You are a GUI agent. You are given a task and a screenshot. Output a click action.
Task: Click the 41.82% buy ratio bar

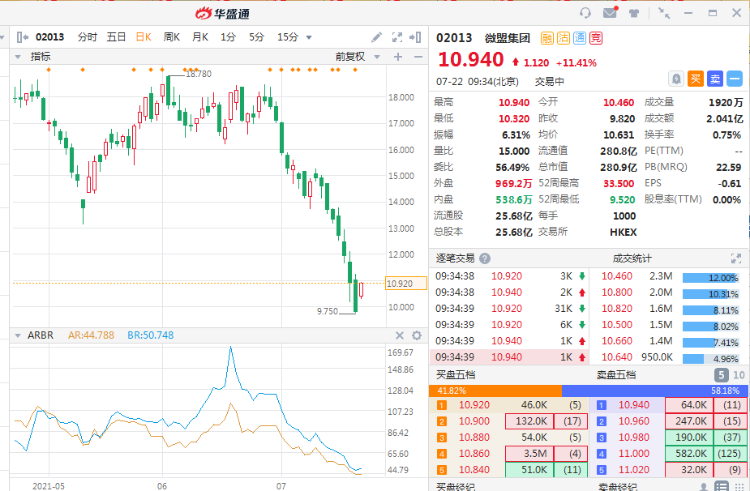tap(496, 391)
